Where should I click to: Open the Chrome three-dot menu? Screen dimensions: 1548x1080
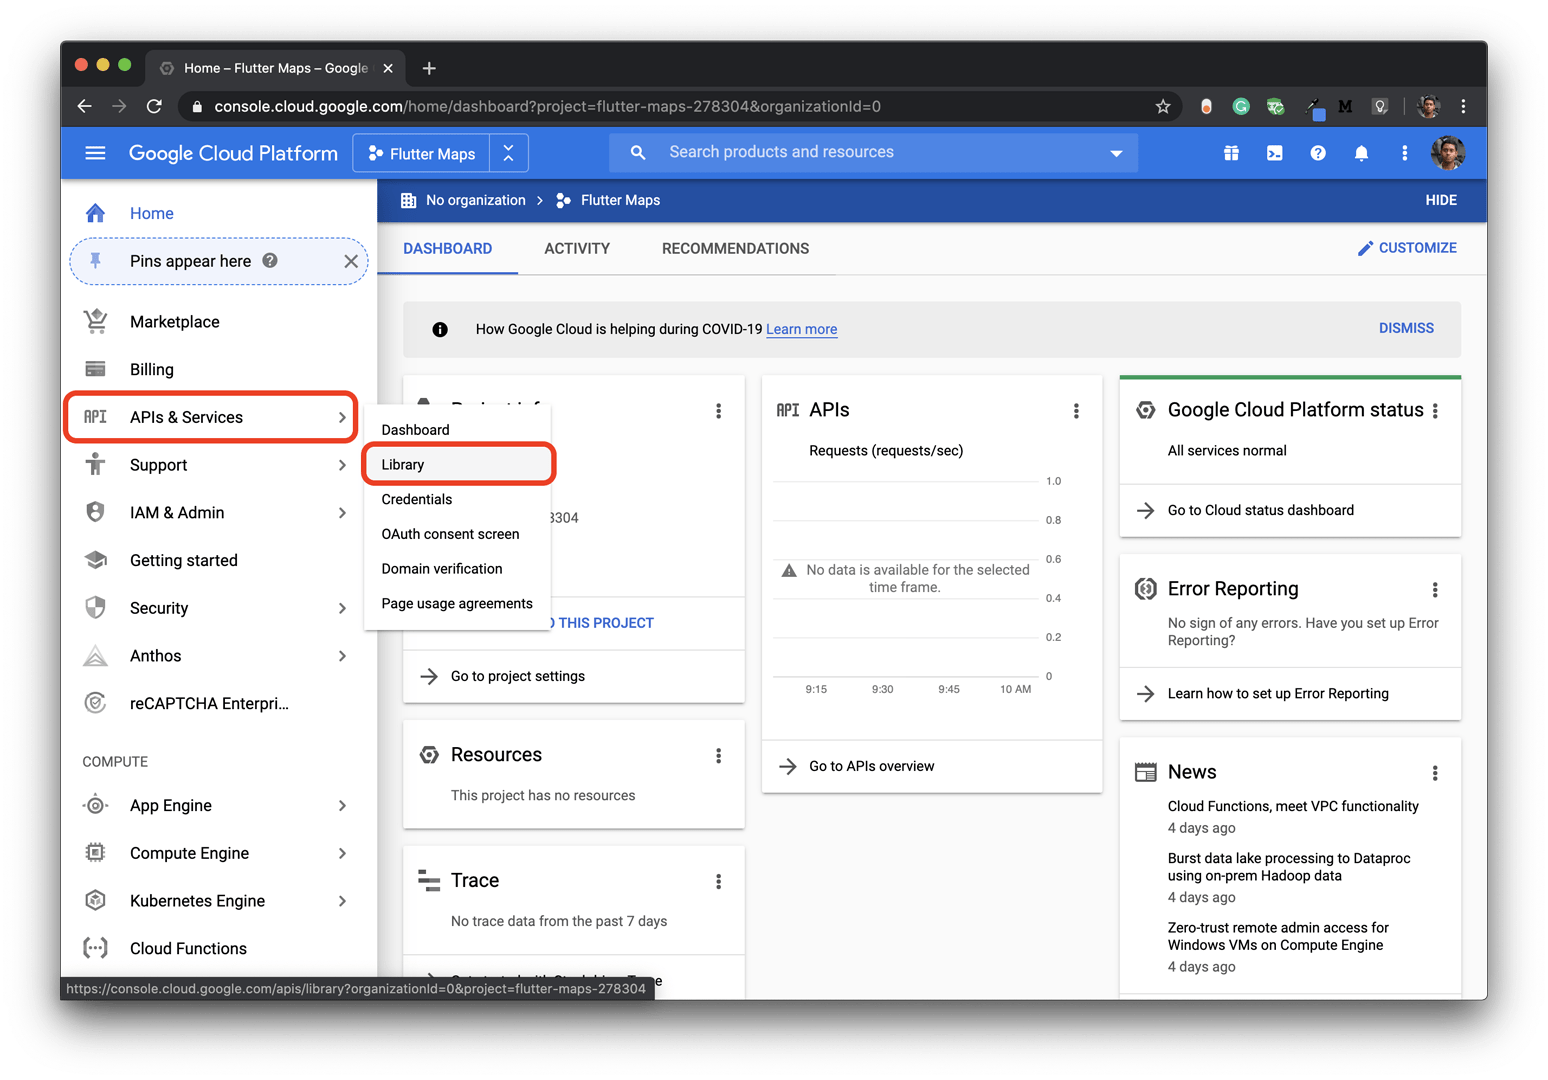[x=1463, y=106]
